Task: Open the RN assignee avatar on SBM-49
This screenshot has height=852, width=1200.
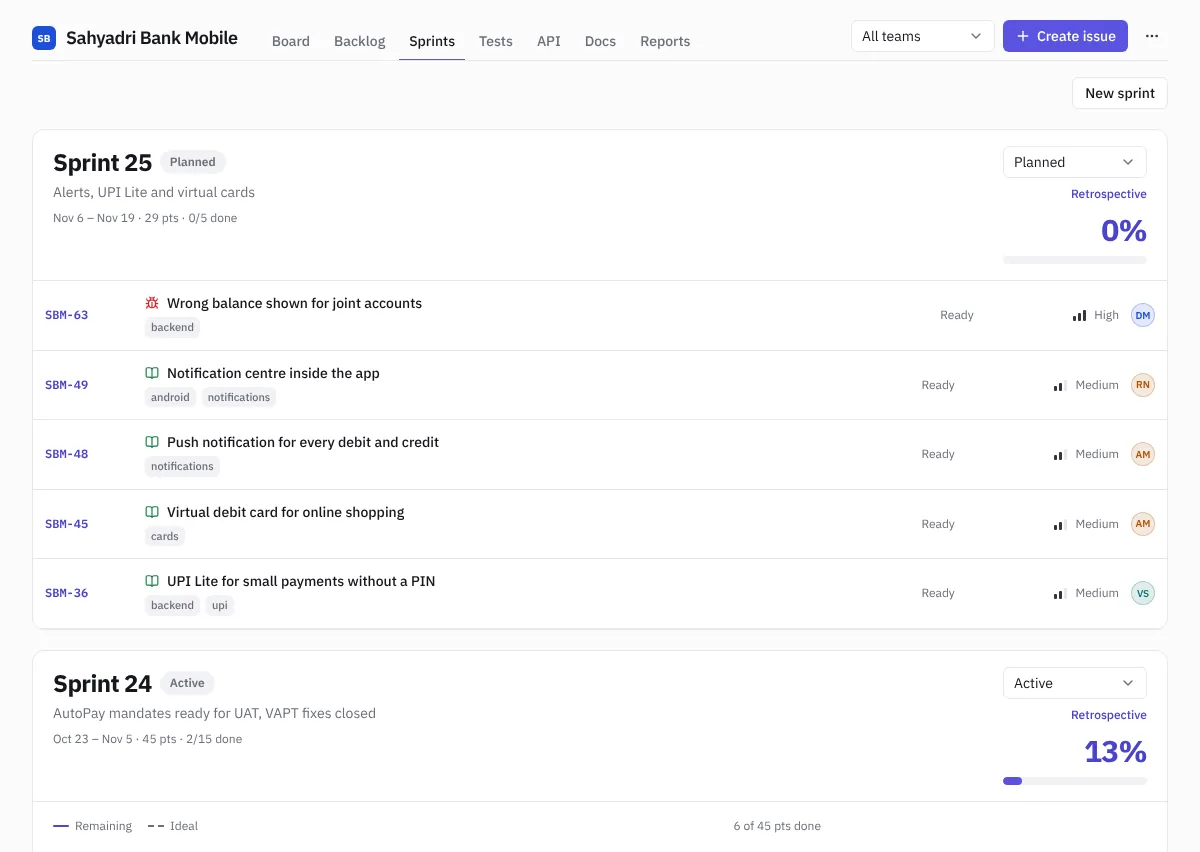Action: click(x=1143, y=385)
